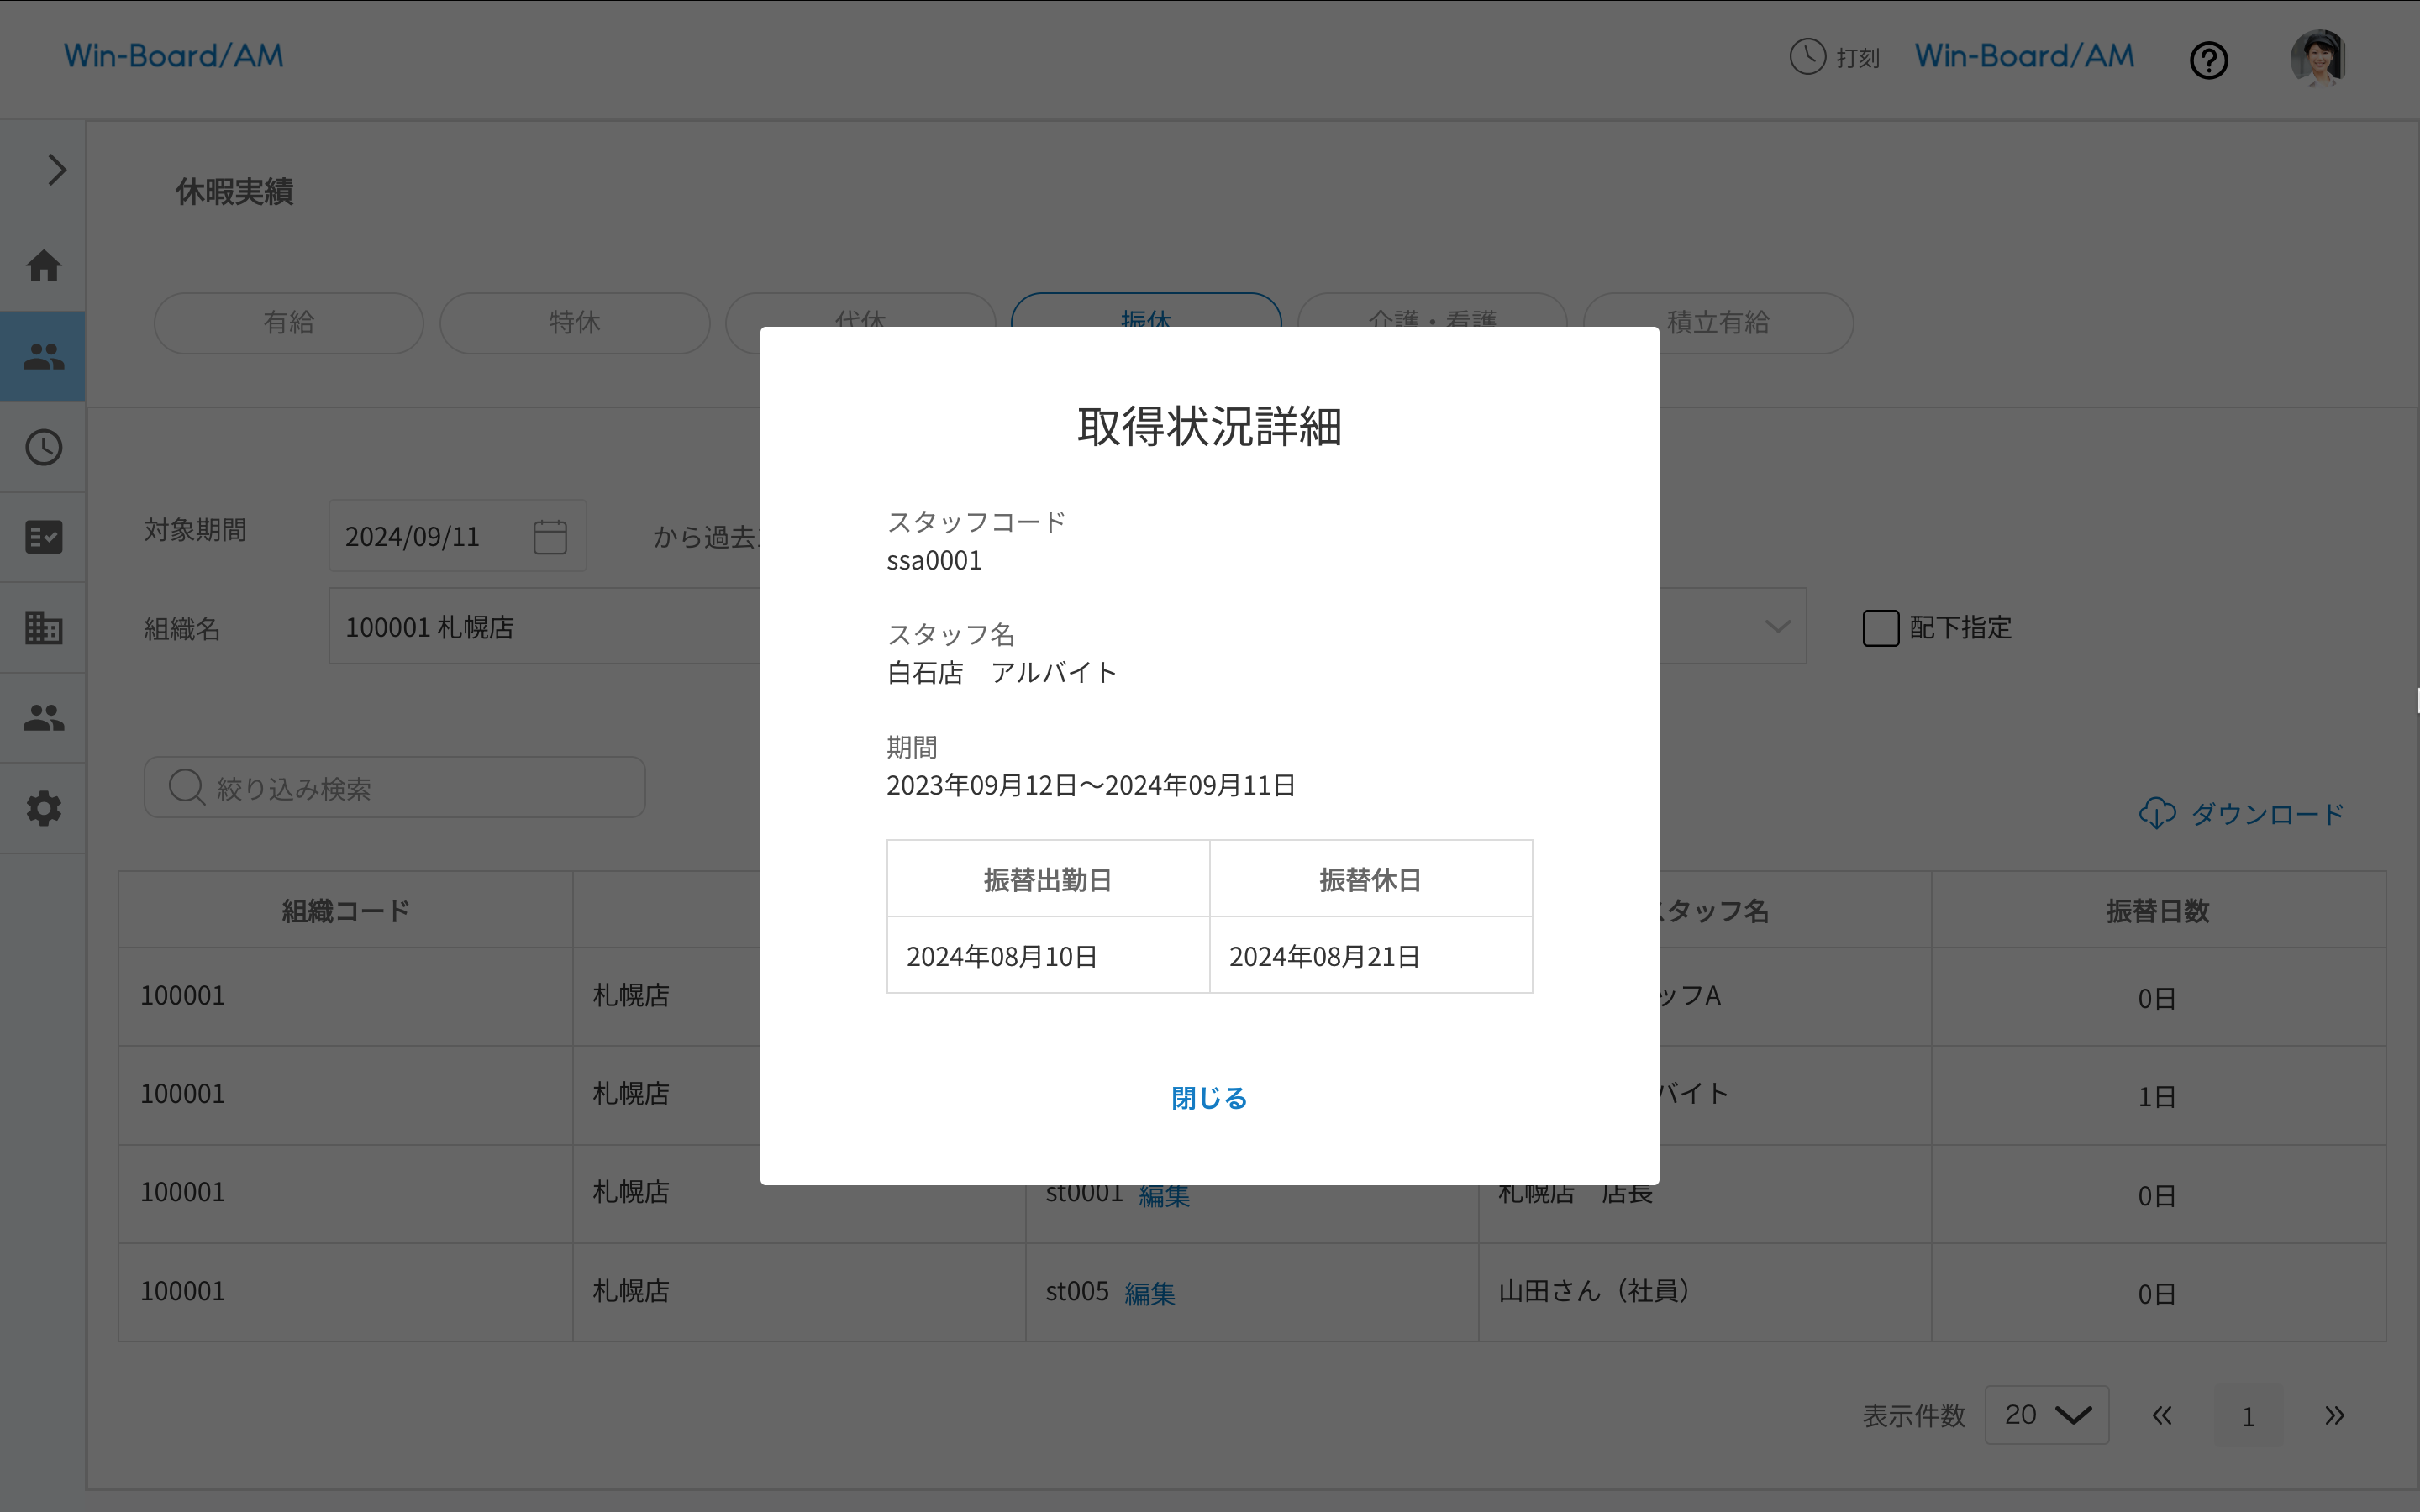This screenshot has width=2420, height=1512.
Task: Collapse the sidebar with the chevron arrow
Action: click(x=56, y=170)
